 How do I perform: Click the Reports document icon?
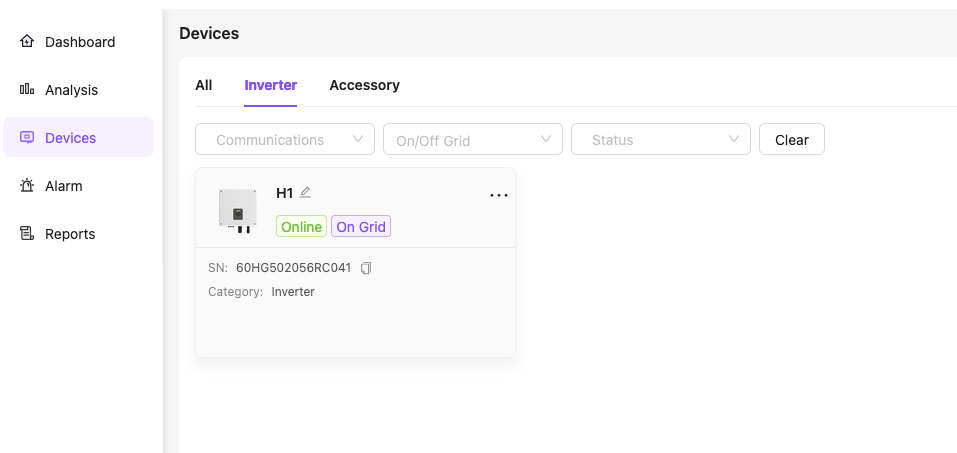(x=27, y=234)
